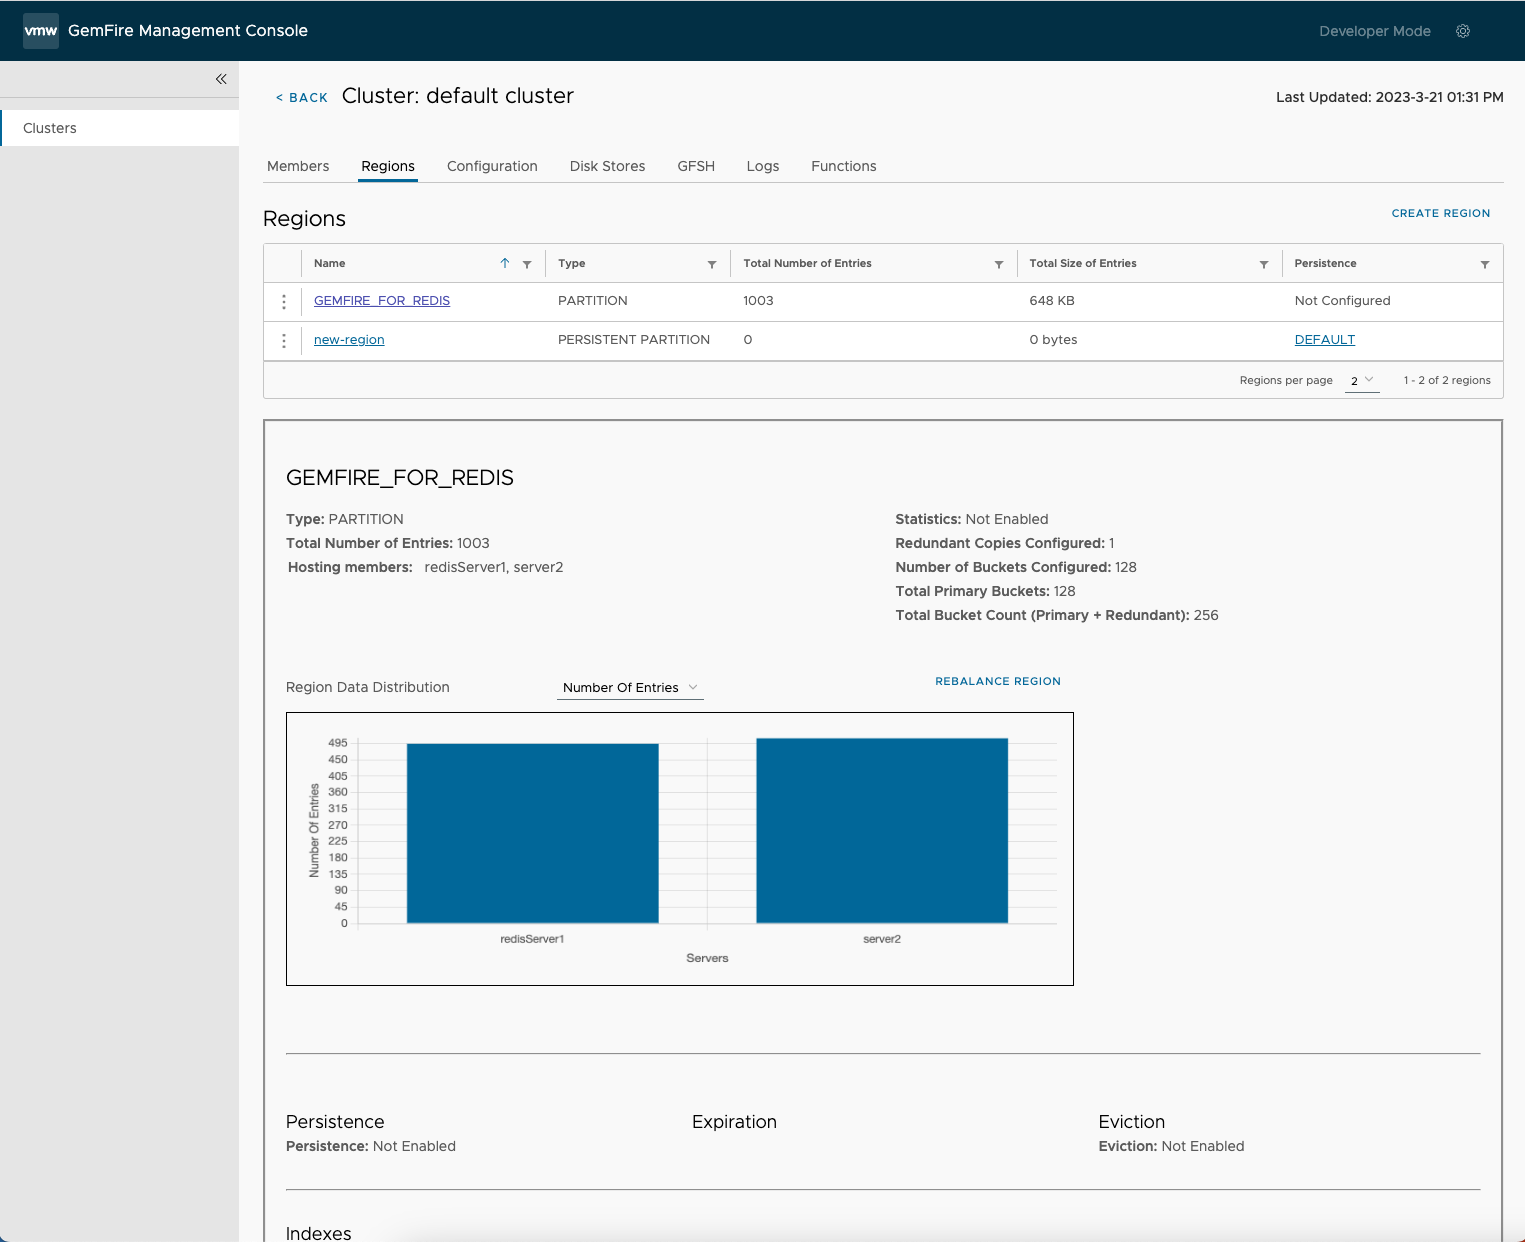The width and height of the screenshot is (1525, 1242).
Task: Switch to the Logs tab
Action: [763, 166]
